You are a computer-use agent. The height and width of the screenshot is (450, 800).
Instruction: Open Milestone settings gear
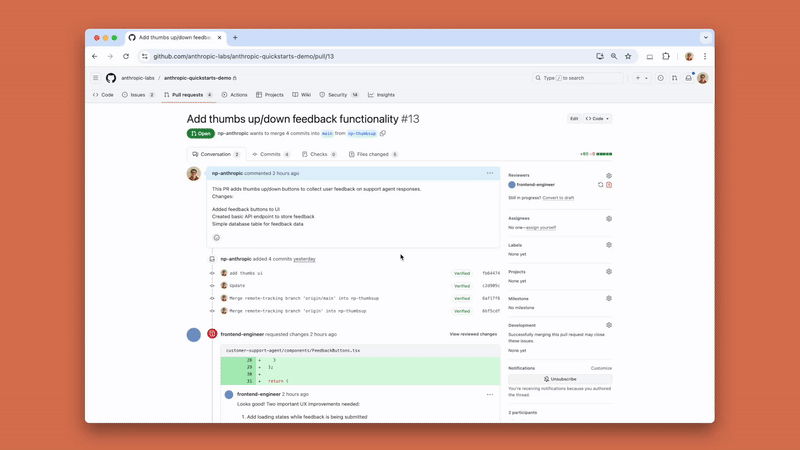(x=609, y=298)
